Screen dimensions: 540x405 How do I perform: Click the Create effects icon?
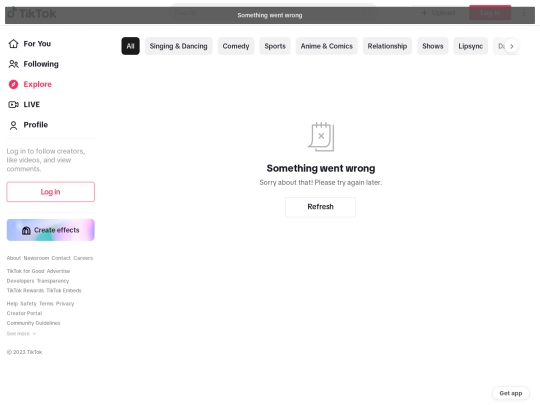pyautogui.click(x=26, y=230)
